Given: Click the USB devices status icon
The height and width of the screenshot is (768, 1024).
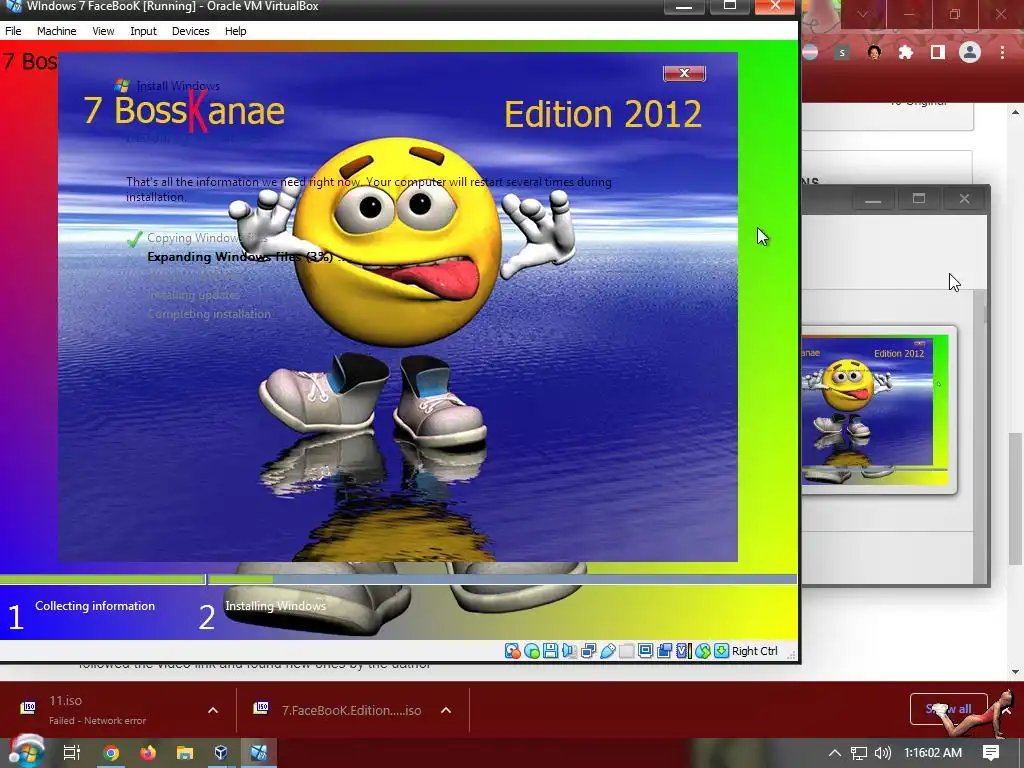Looking at the screenshot, I should (x=607, y=651).
